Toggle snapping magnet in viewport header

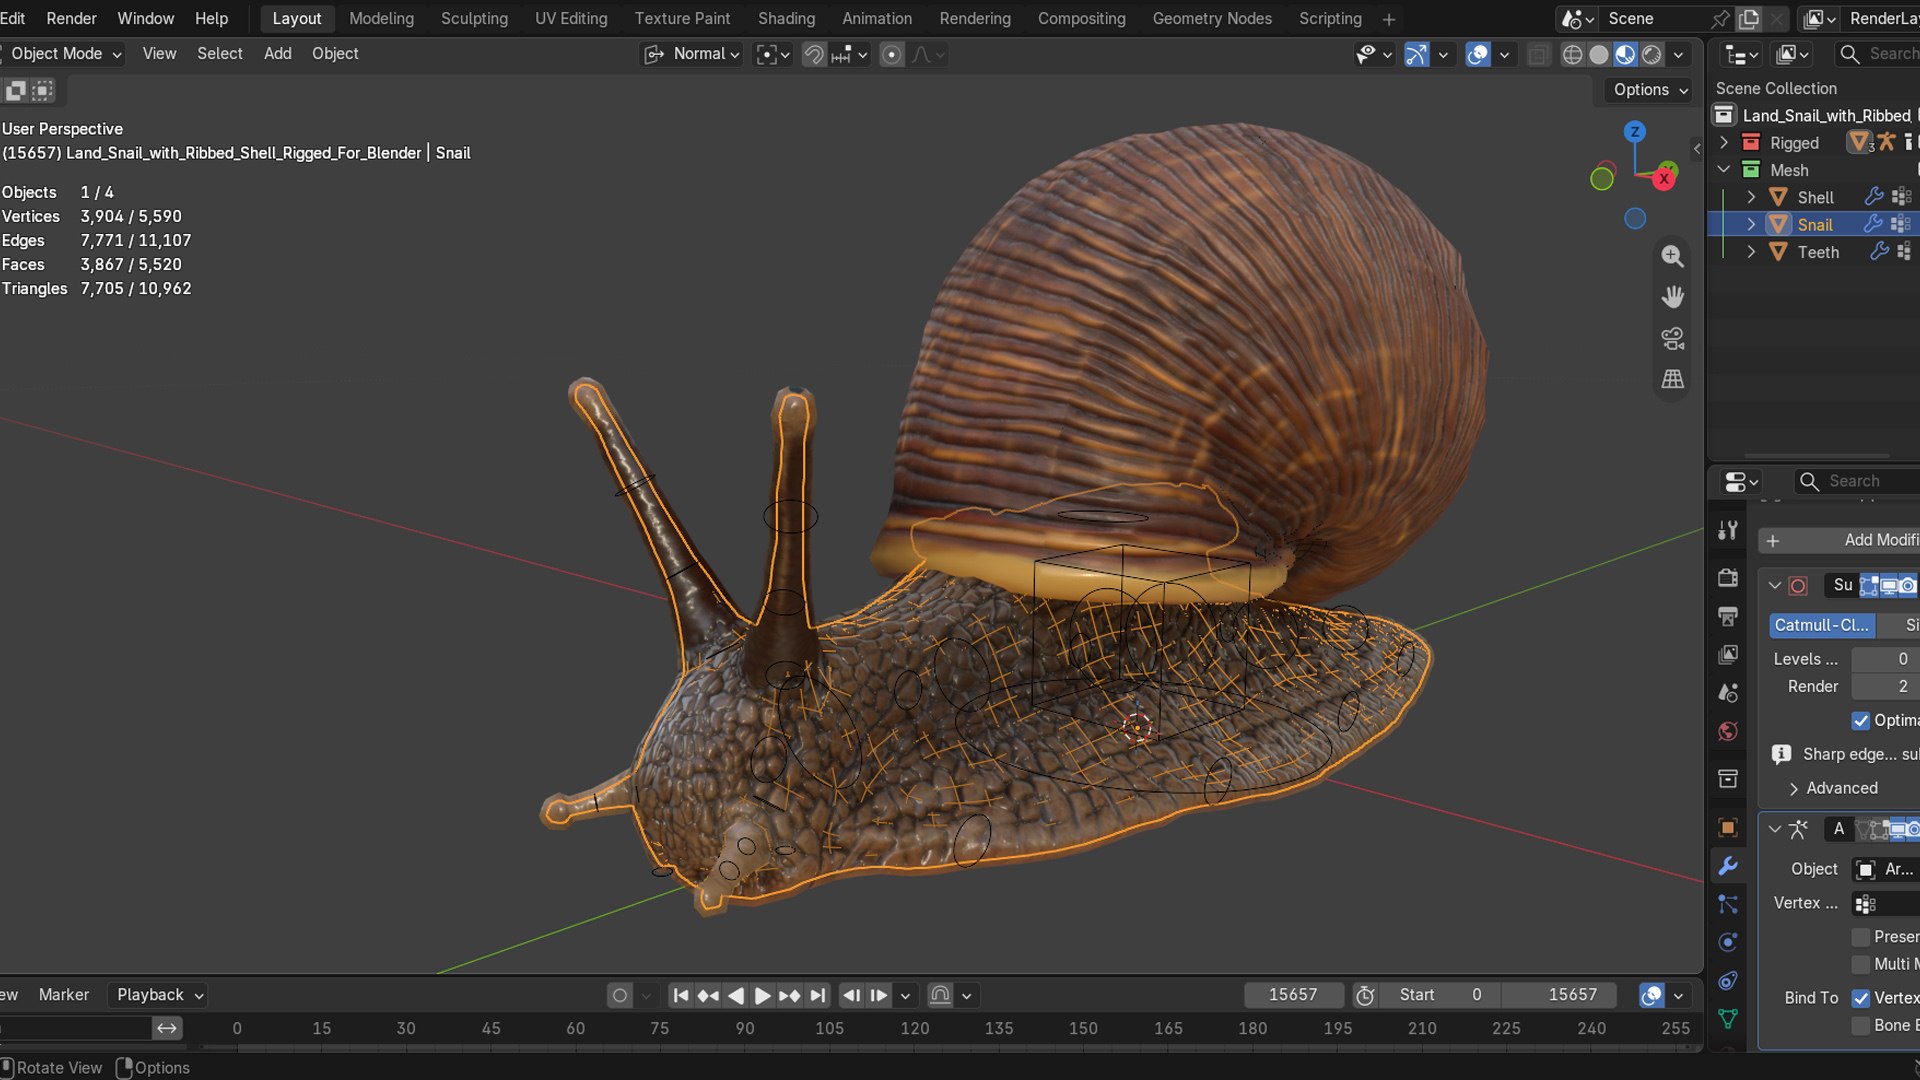(814, 54)
